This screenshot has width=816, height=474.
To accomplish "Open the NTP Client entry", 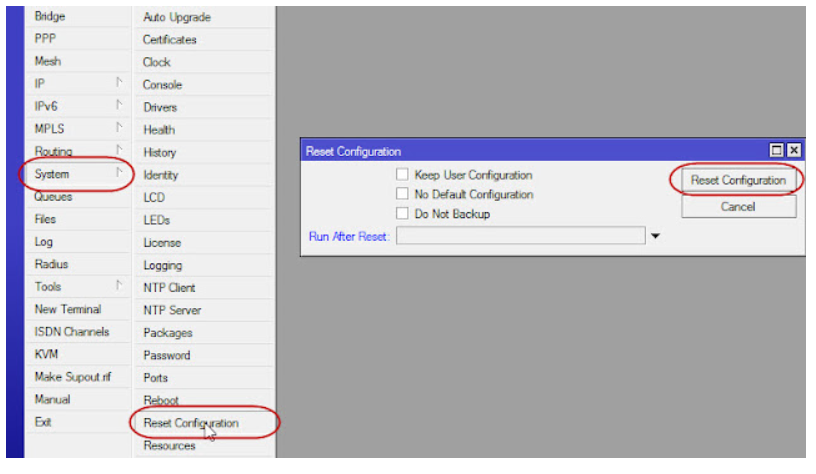I will point(169,287).
